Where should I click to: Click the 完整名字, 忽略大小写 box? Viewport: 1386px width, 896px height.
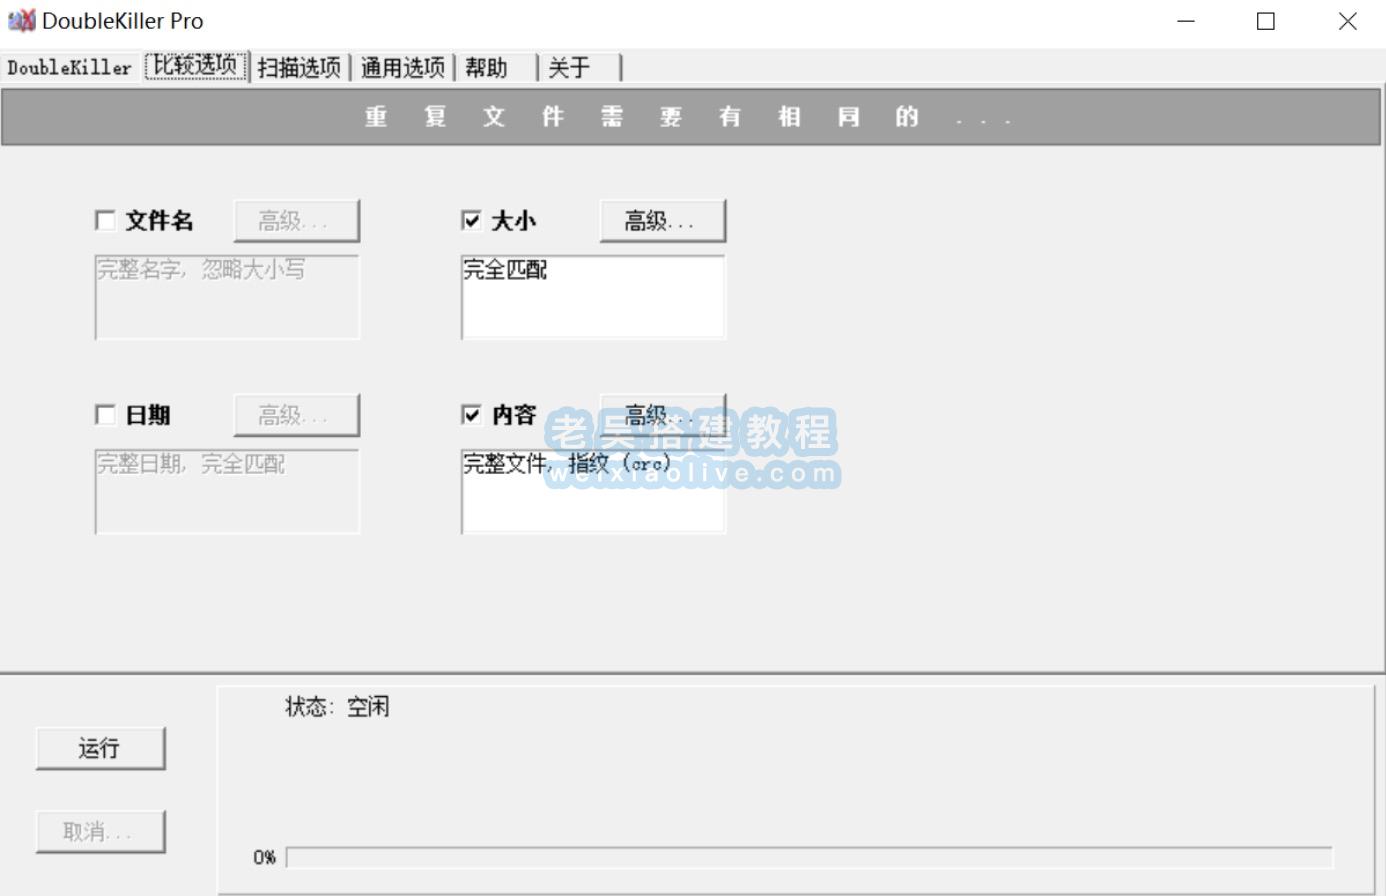(227, 297)
